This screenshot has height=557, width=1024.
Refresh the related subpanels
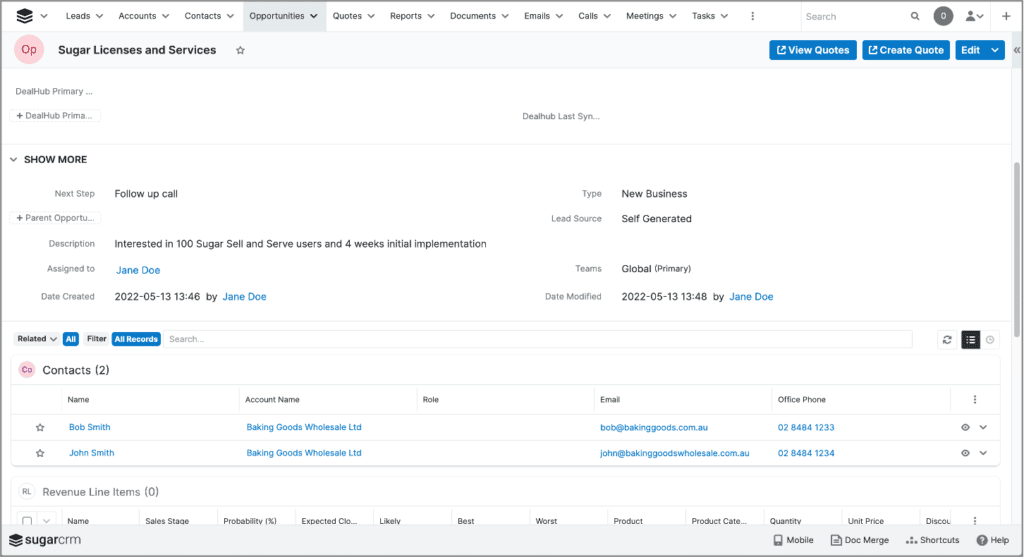tap(947, 340)
